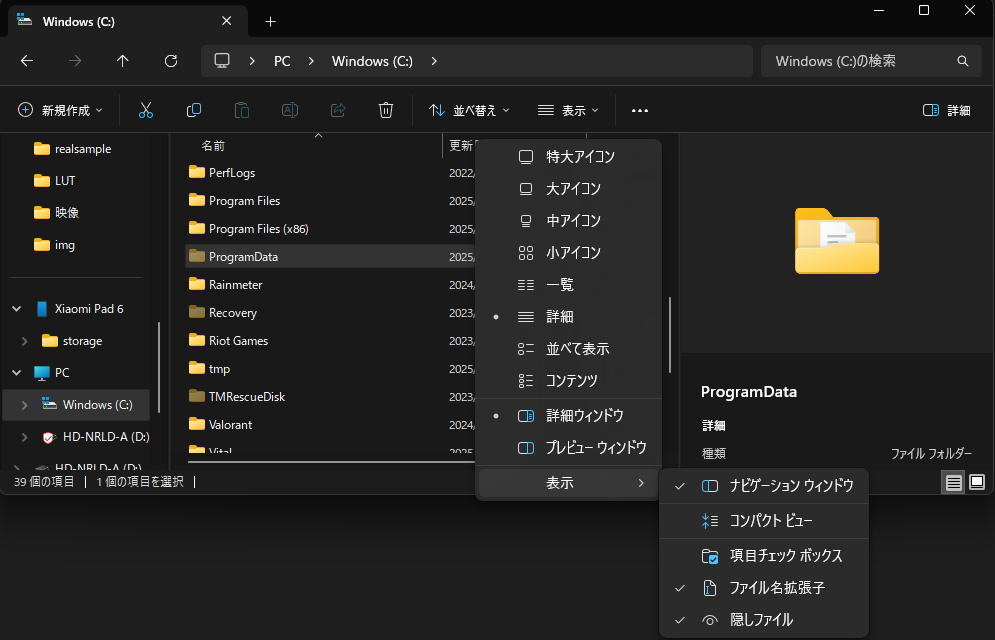995x640 pixels.
Task: Collapse the PC tree node
Action: (x=17, y=373)
